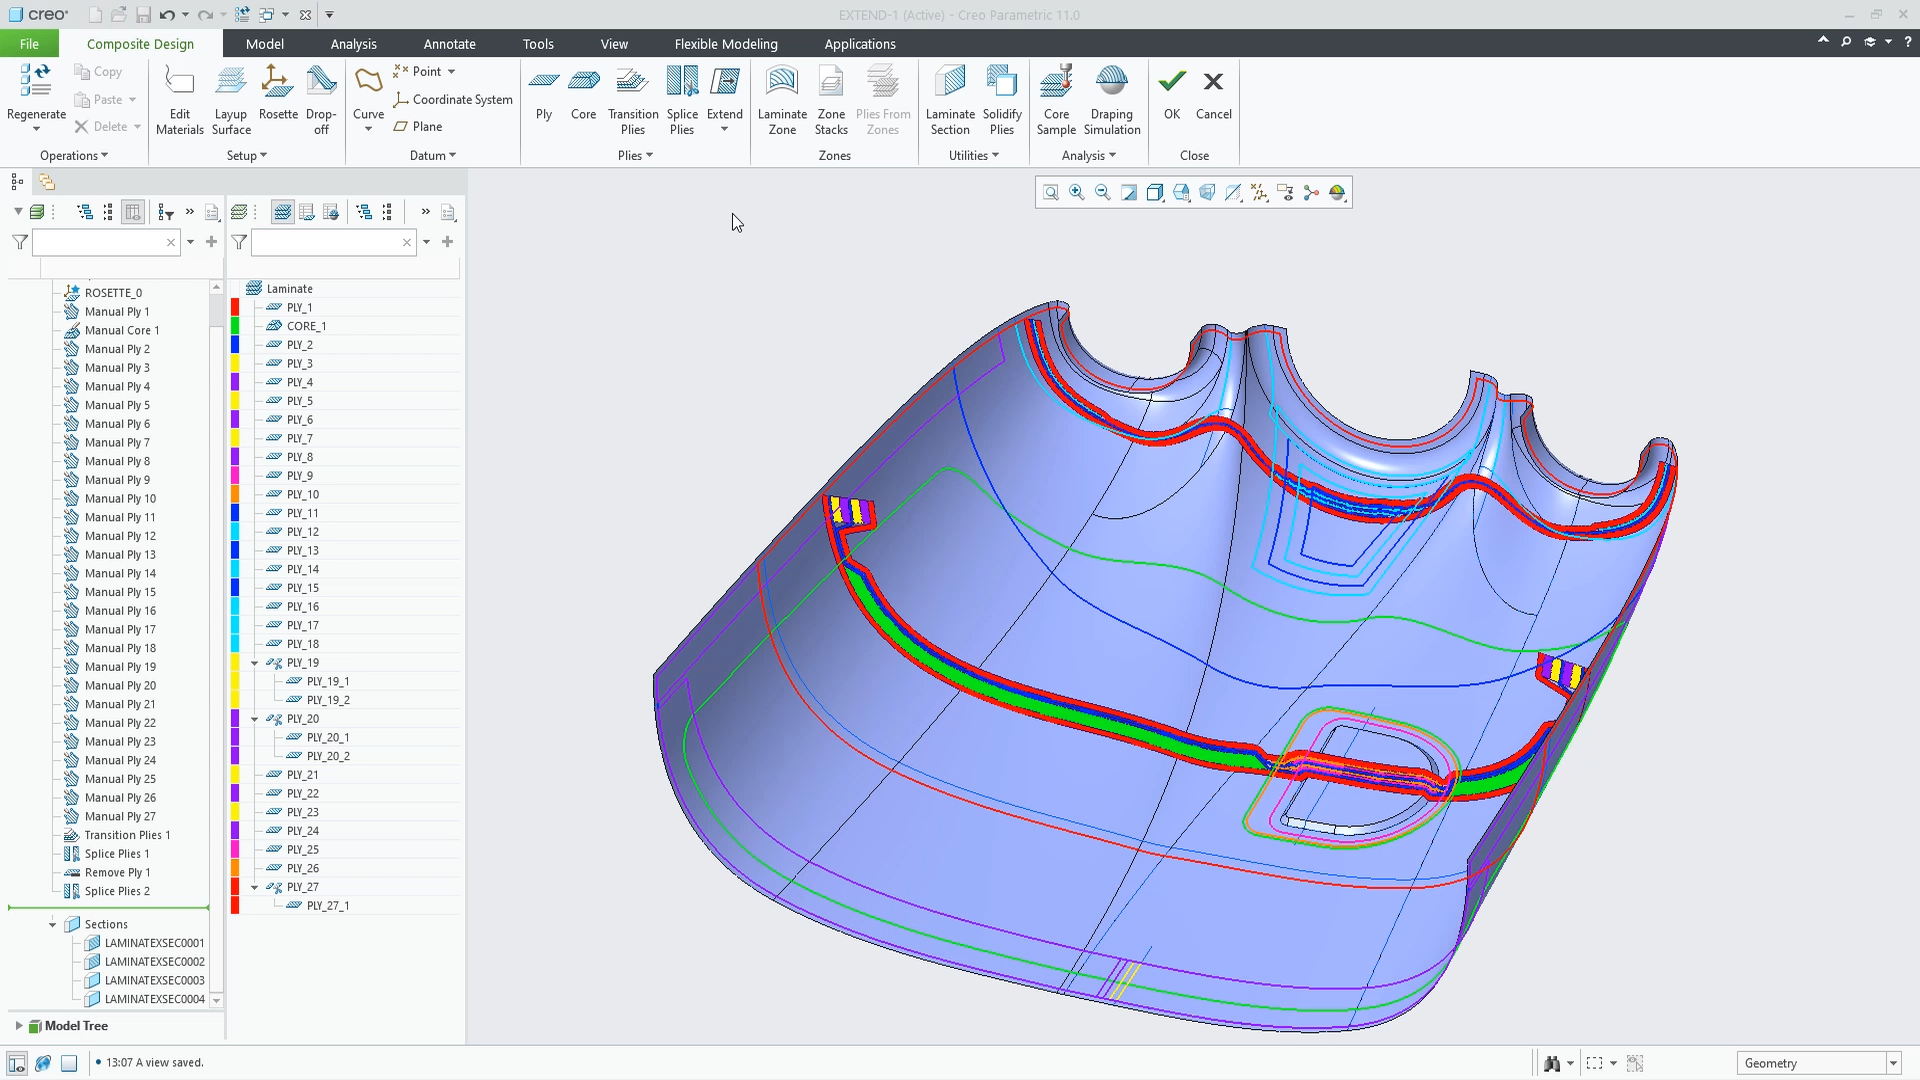Switch to the Annotate tab
This screenshot has width=1920, height=1080.
[x=450, y=44]
